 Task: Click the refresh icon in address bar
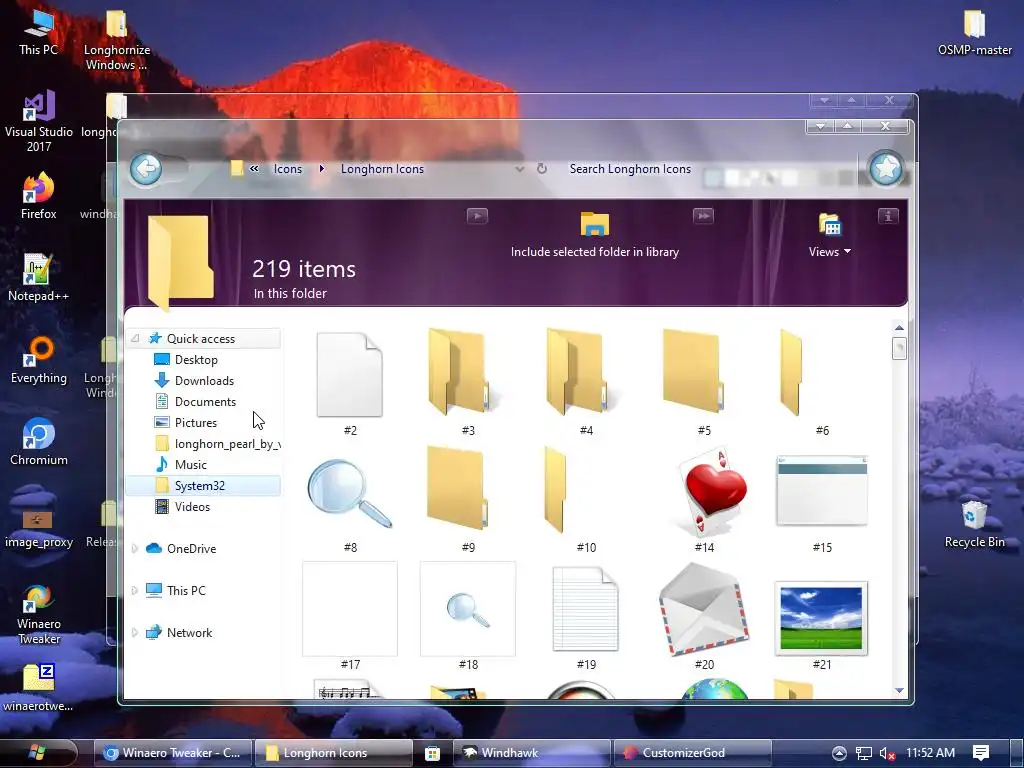click(542, 168)
